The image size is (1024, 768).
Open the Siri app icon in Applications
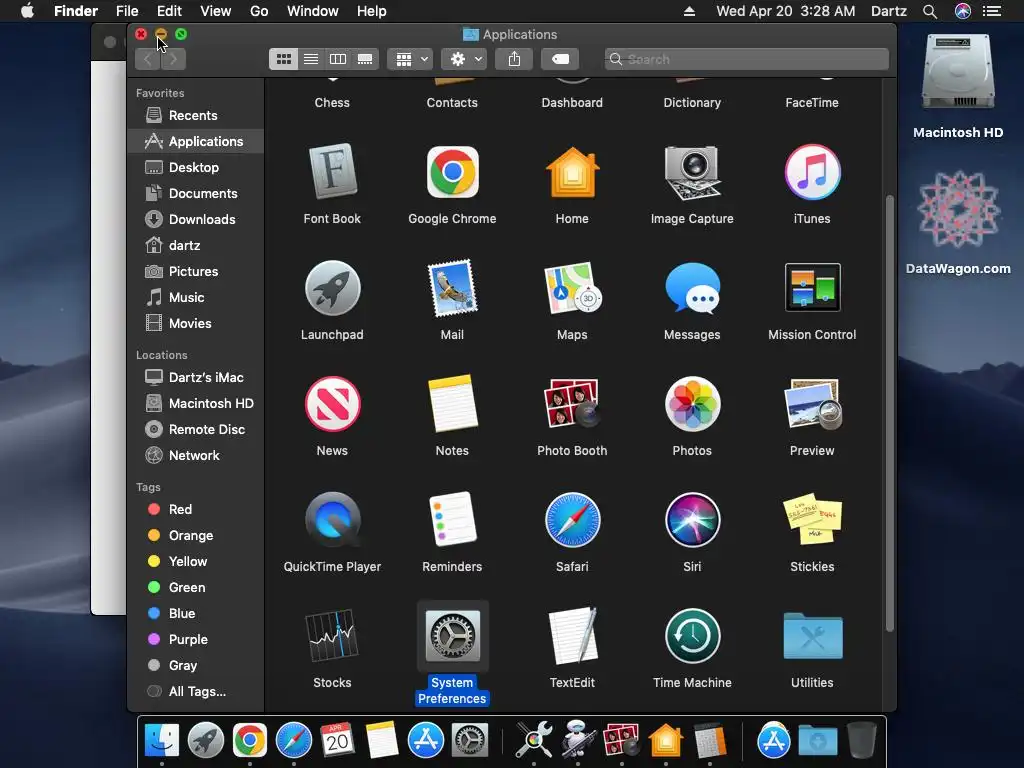click(x=692, y=520)
